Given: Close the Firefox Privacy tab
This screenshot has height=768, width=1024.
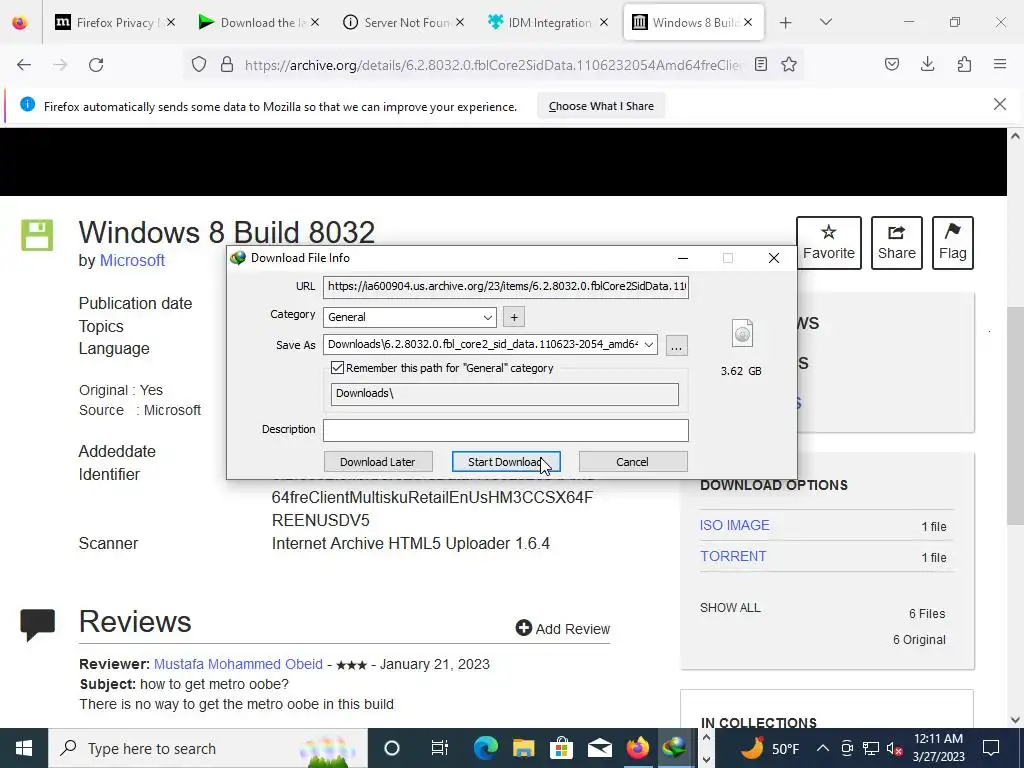Looking at the screenshot, I should (x=170, y=22).
